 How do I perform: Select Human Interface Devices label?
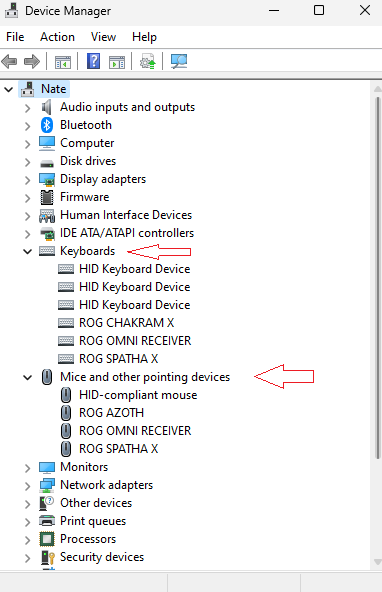tap(126, 215)
